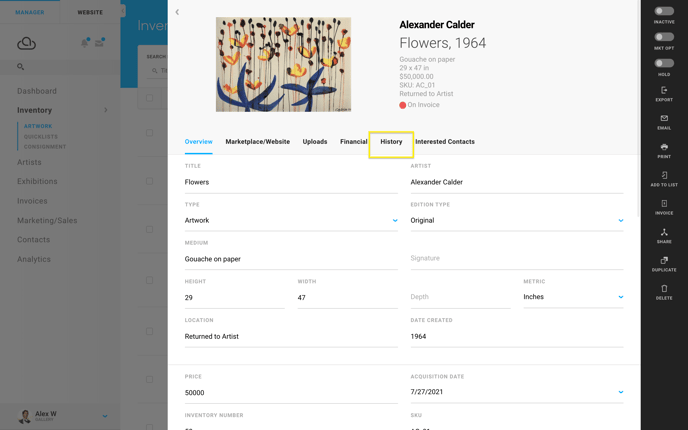
Task: Click the Share icon
Action: click(x=664, y=232)
